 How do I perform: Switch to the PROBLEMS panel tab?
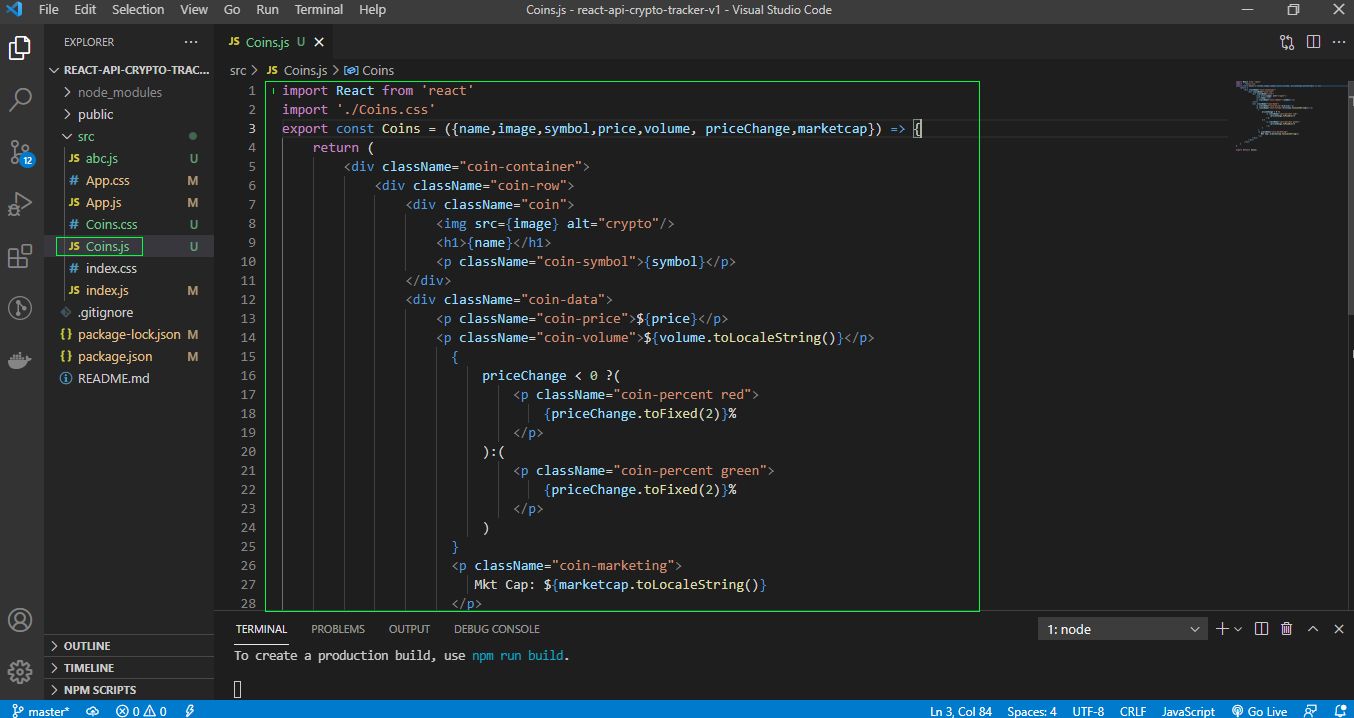[x=338, y=629]
